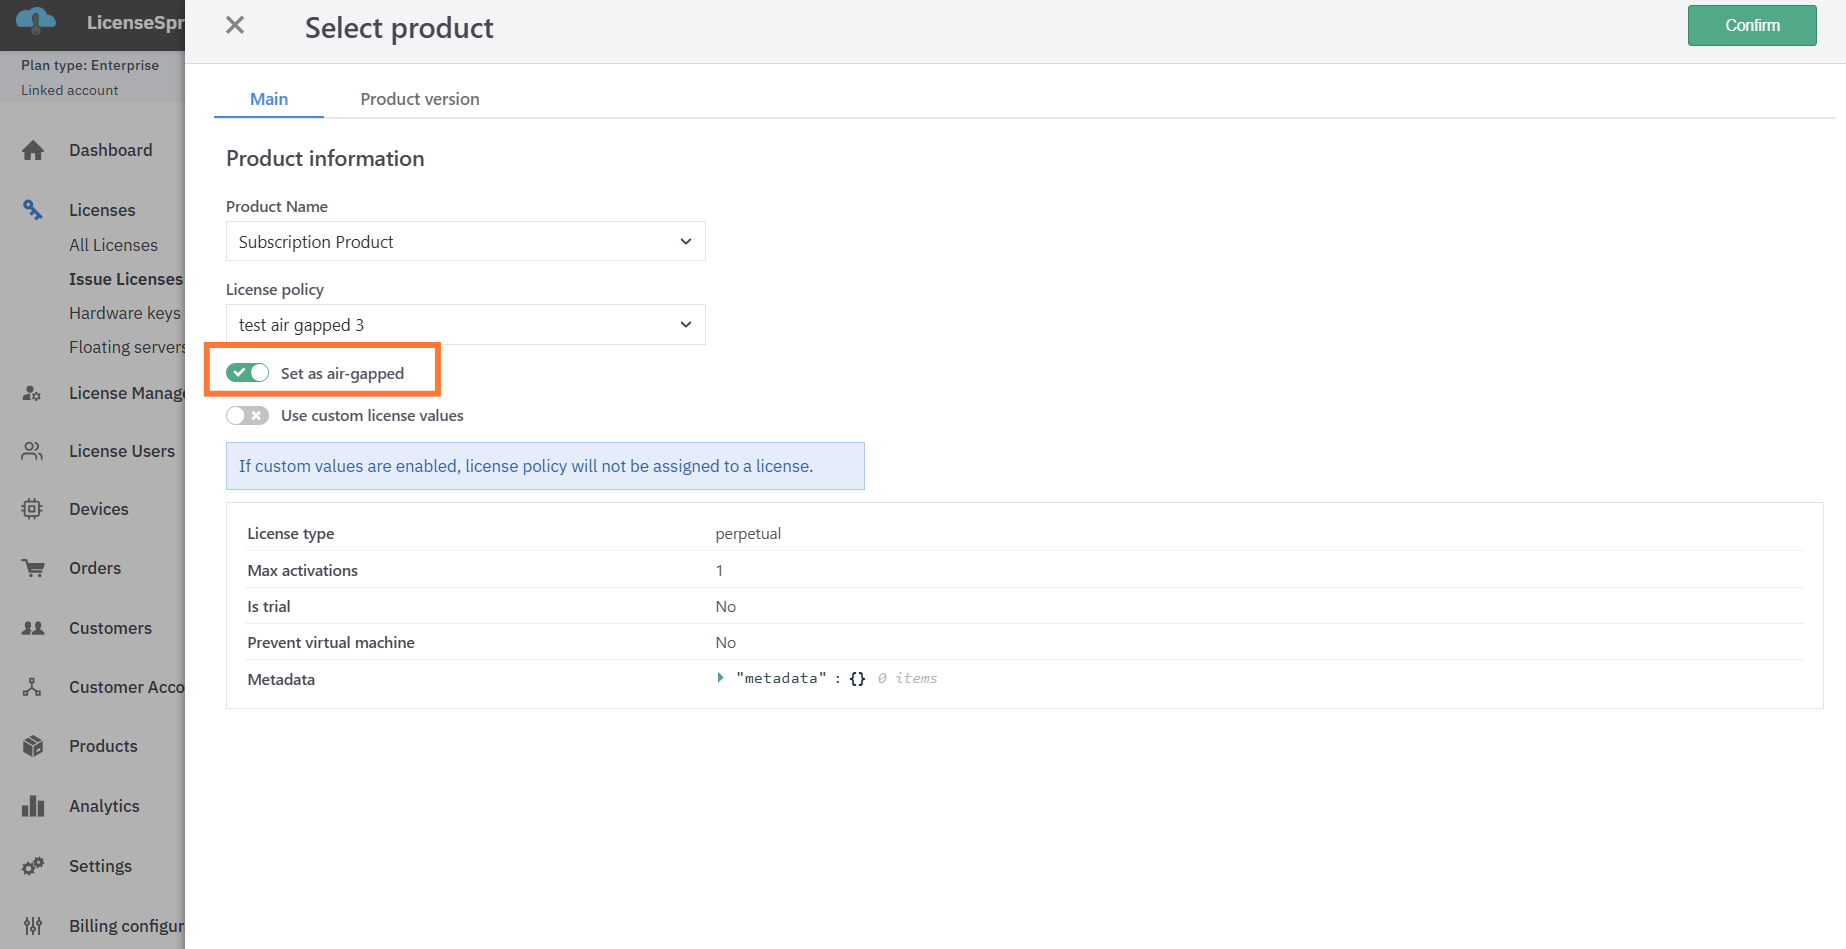
Task: Click the Settings gears icon
Action: (x=33, y=866)
